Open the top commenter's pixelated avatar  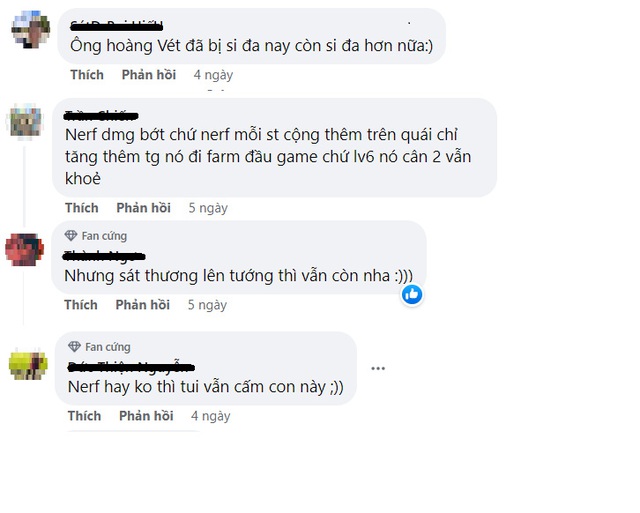point(31,29)
